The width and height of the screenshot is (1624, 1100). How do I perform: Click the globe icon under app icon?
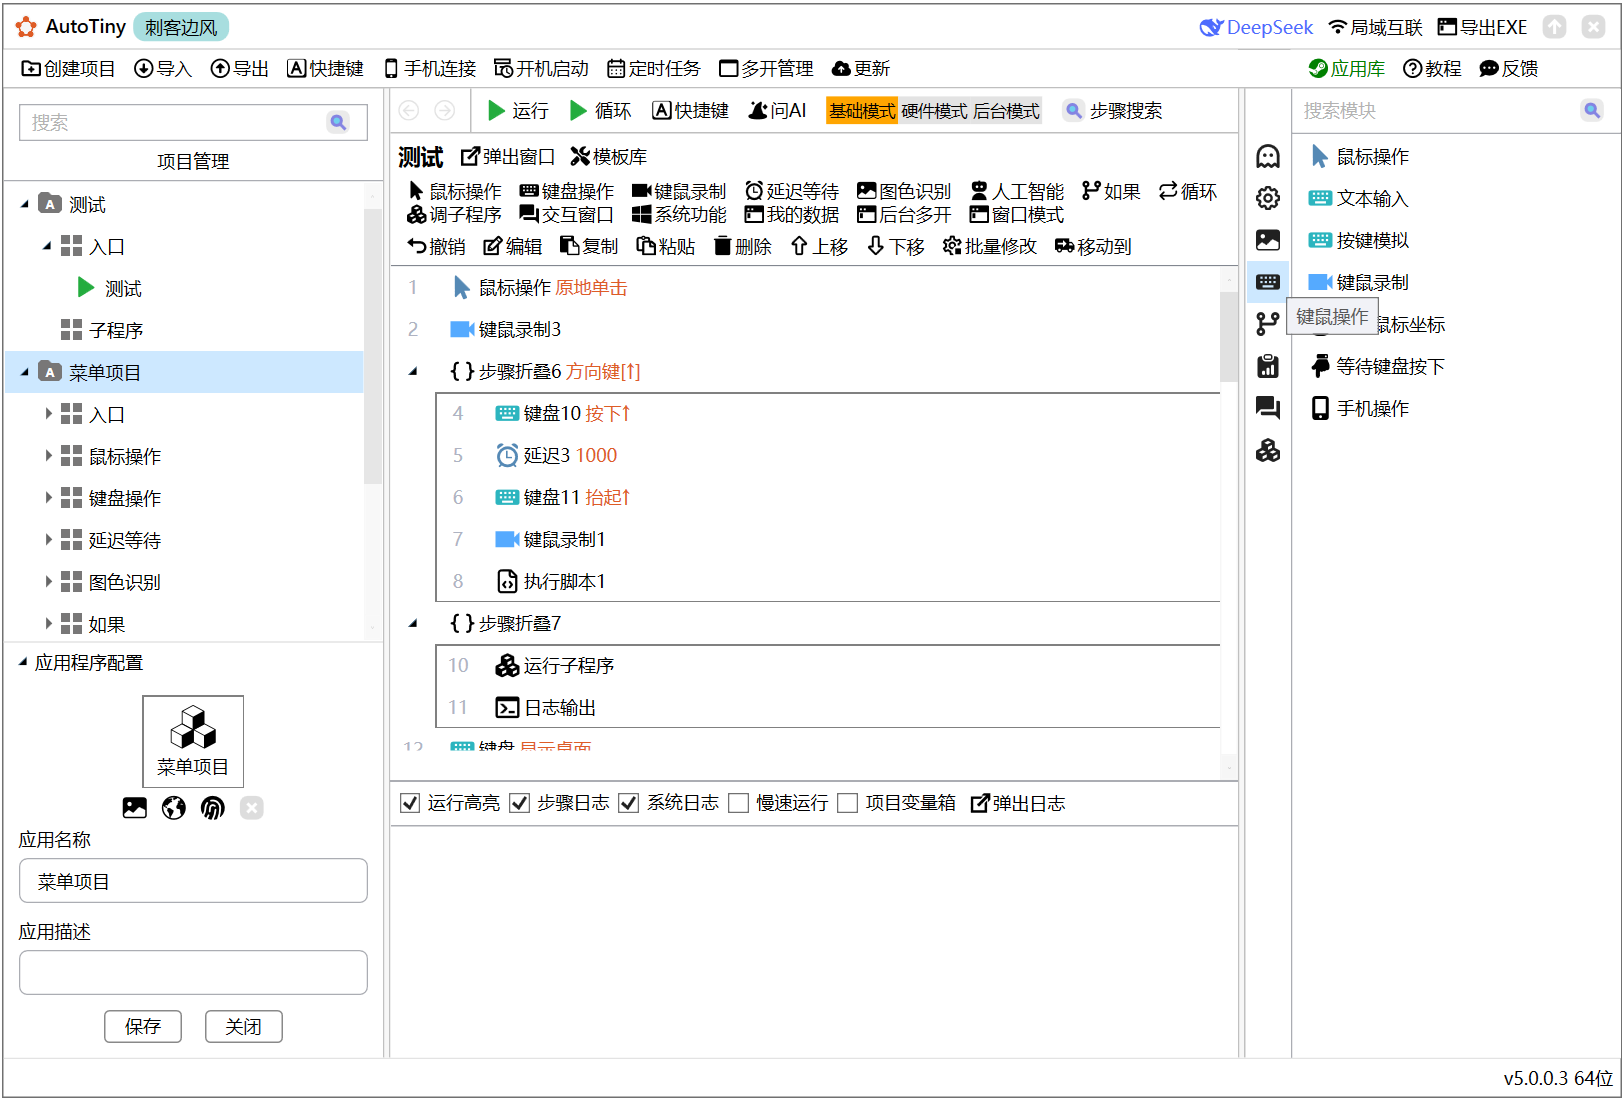174,808
